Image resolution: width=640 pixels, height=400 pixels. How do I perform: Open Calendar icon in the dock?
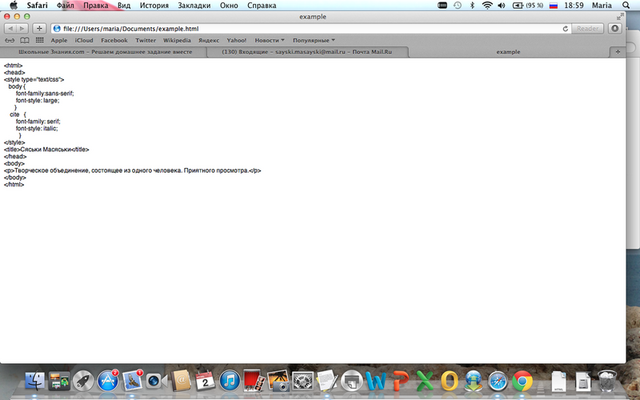coord(205,381)
